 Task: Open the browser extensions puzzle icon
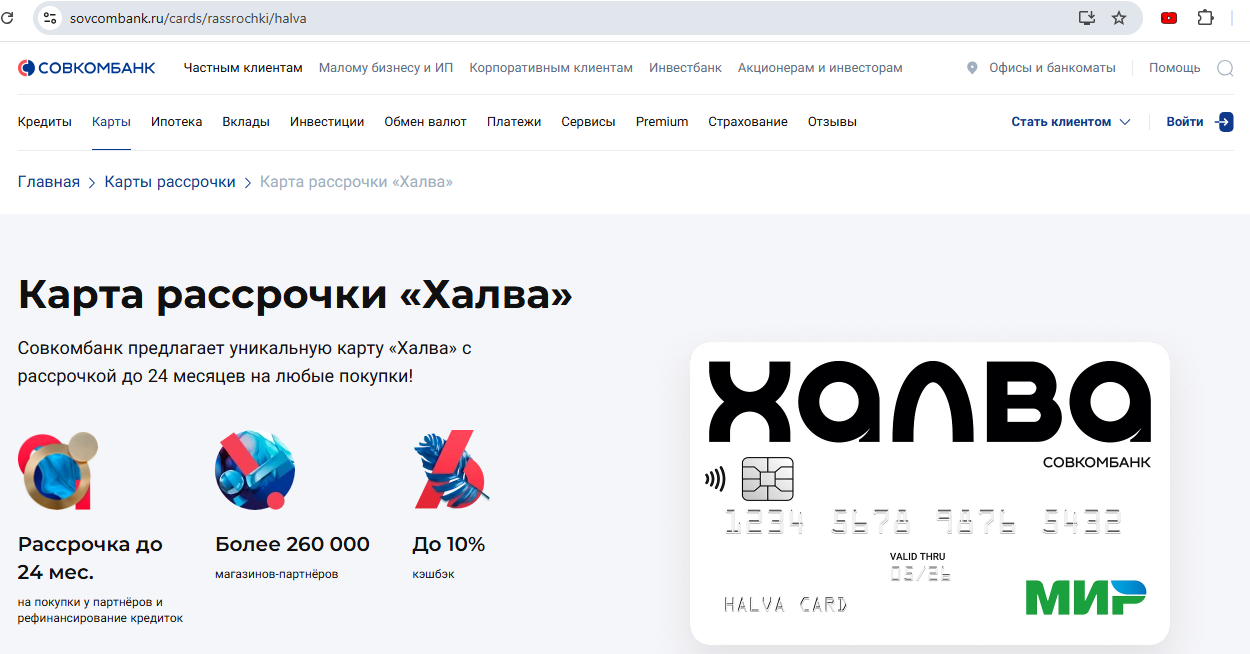click(x=1205, y=18)
